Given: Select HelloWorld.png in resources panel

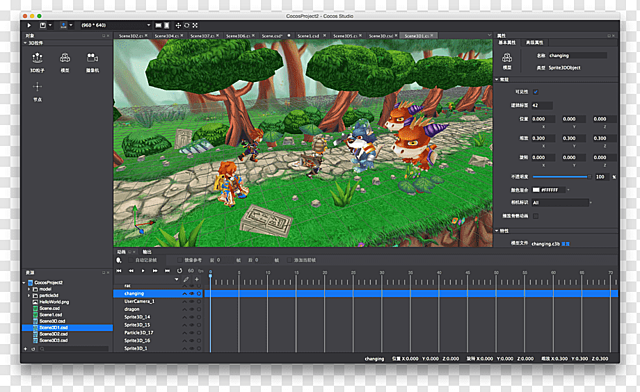Looking at the screenshot, I should [54, 302].
